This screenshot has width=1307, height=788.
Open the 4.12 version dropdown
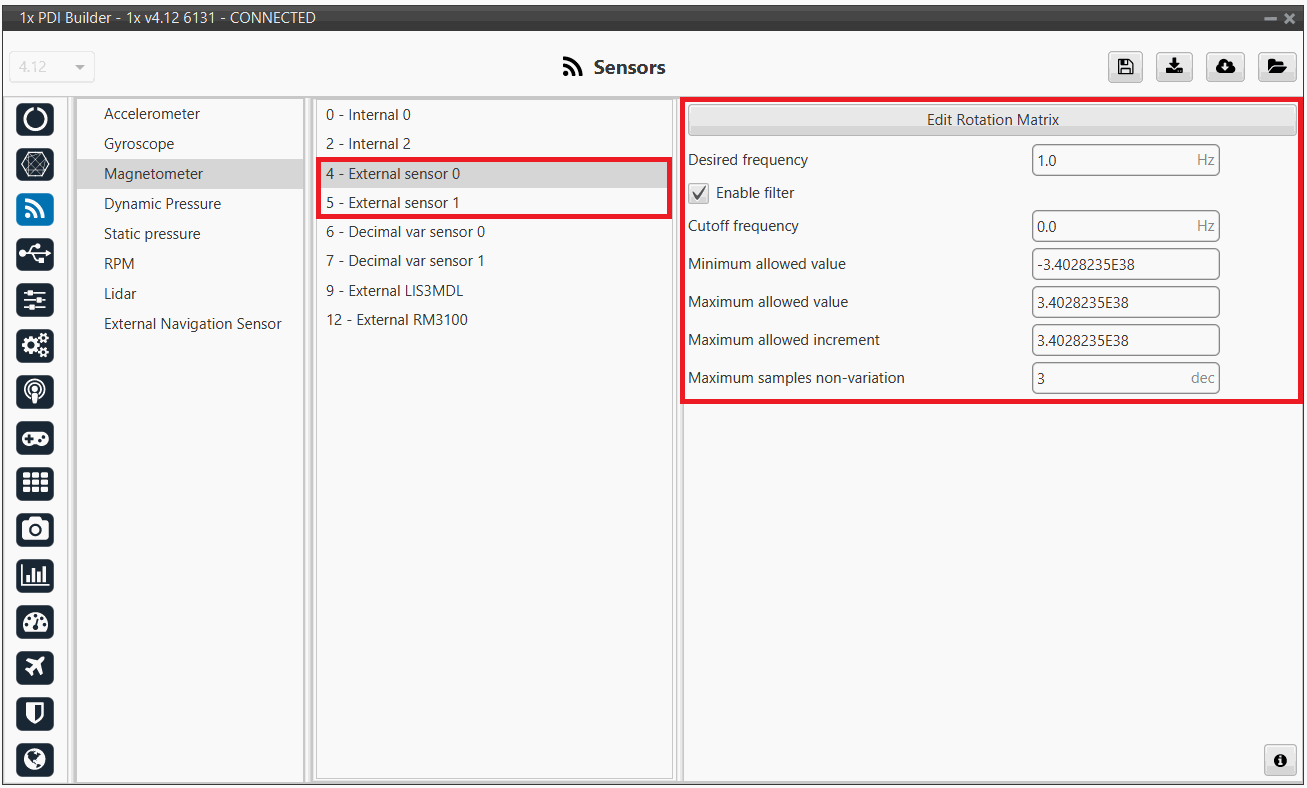(x=52, y=67)
